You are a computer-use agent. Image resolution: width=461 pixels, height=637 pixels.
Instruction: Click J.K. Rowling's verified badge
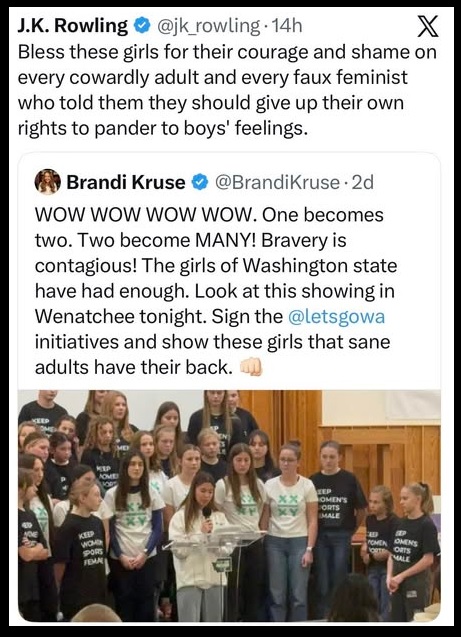142,26
